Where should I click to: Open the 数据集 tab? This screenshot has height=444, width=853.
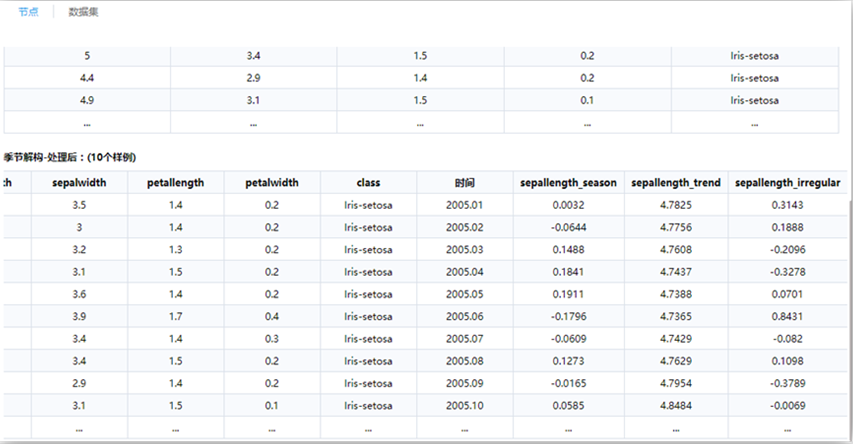point(83,12)
